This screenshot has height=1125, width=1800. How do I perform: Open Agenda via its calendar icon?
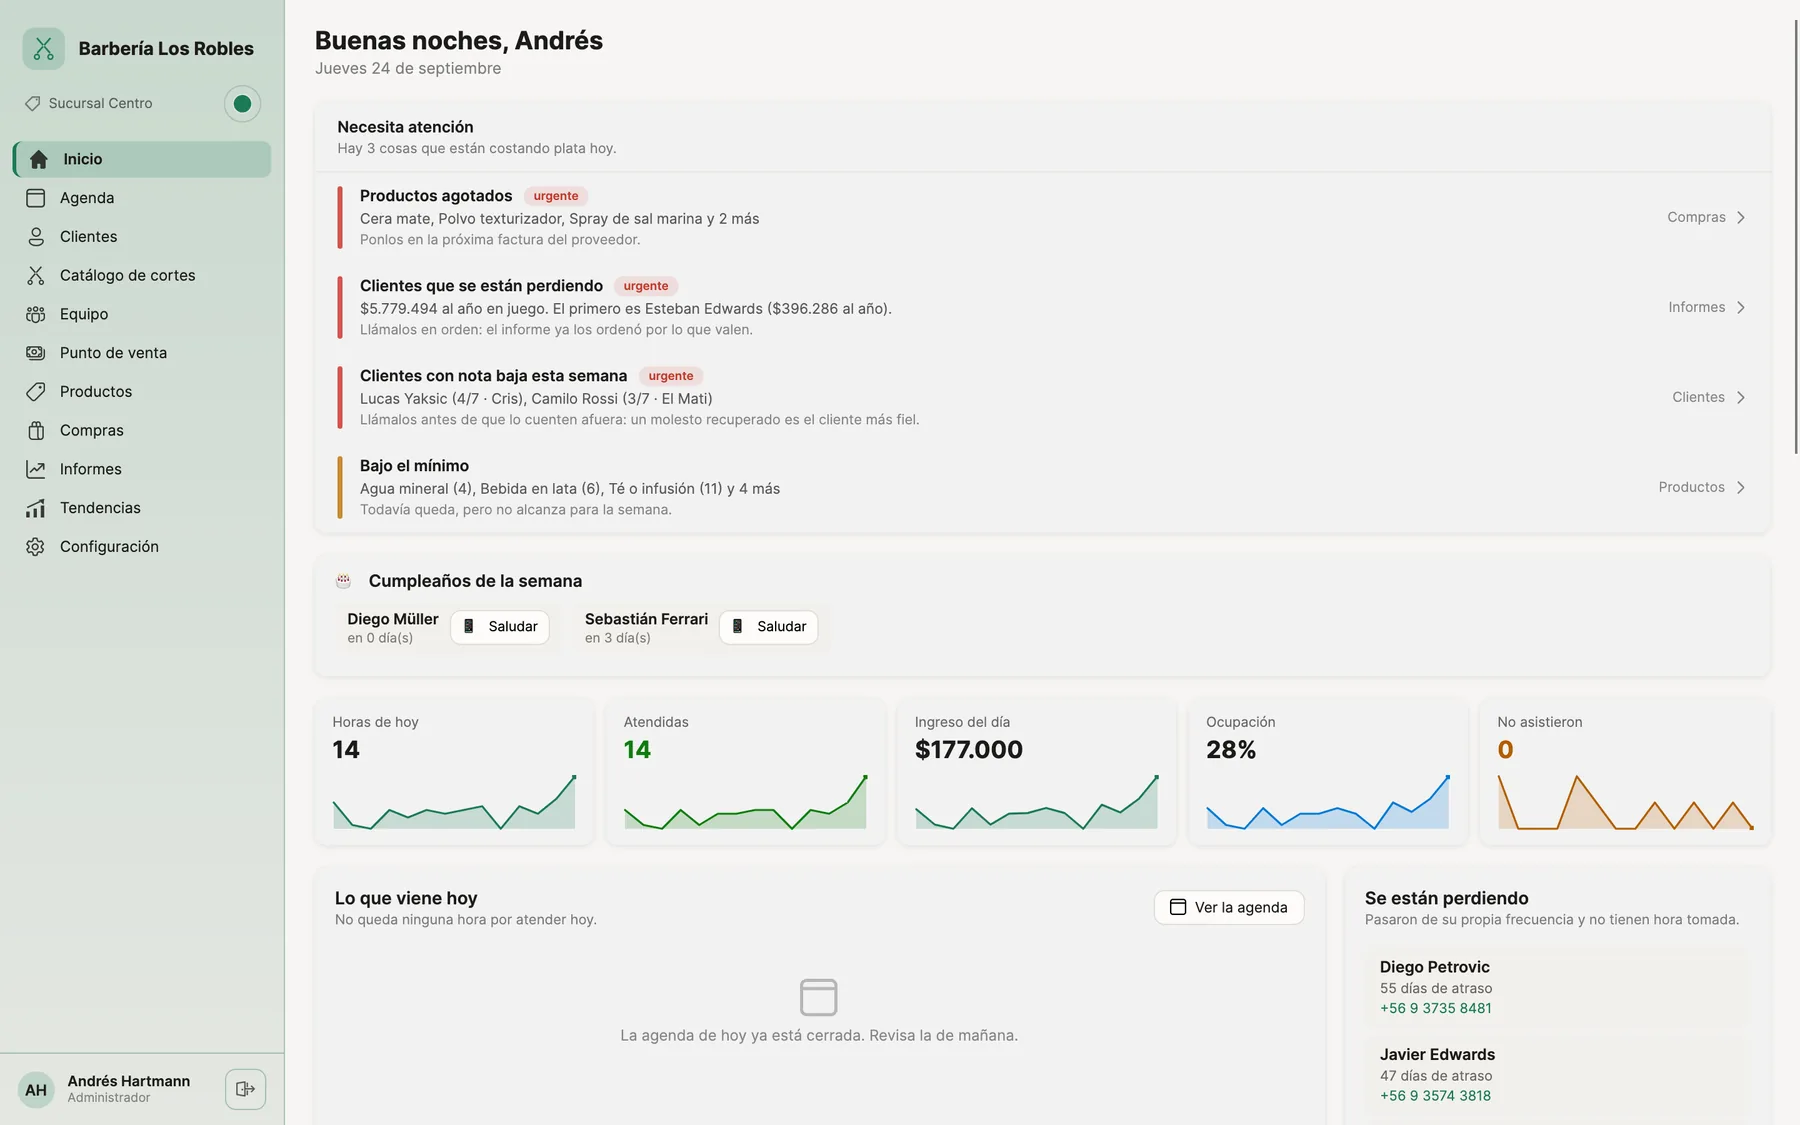tap(36, 198)
